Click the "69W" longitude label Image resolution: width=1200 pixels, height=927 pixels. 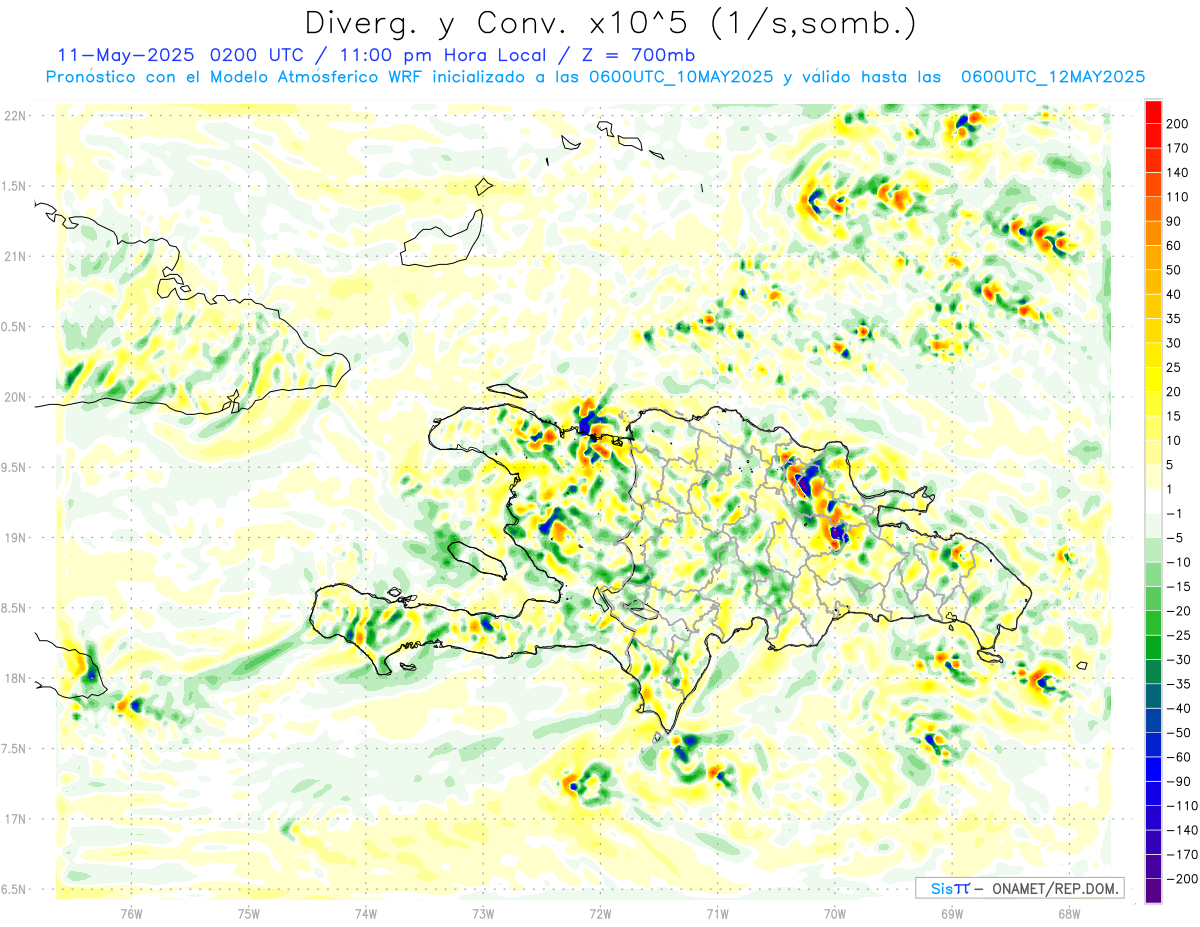coord(952,913)
